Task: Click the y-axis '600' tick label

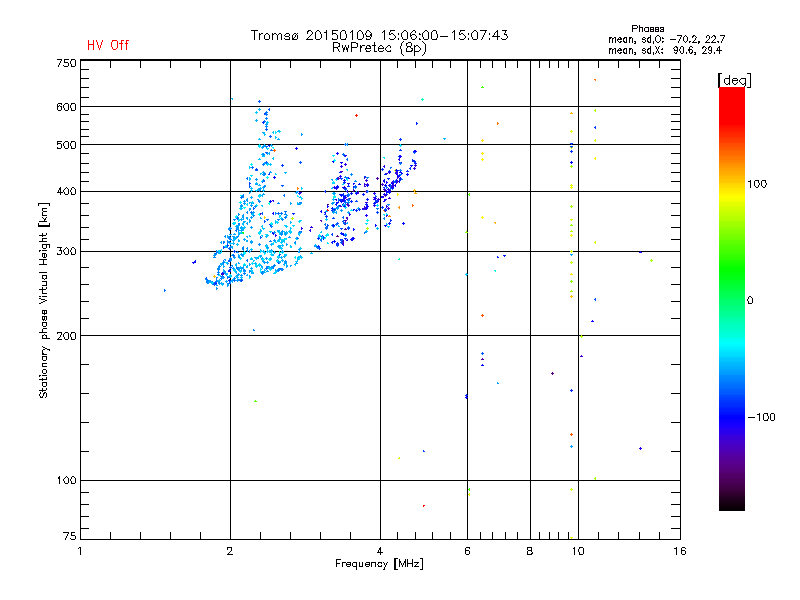Action: [x=66, y=107]
